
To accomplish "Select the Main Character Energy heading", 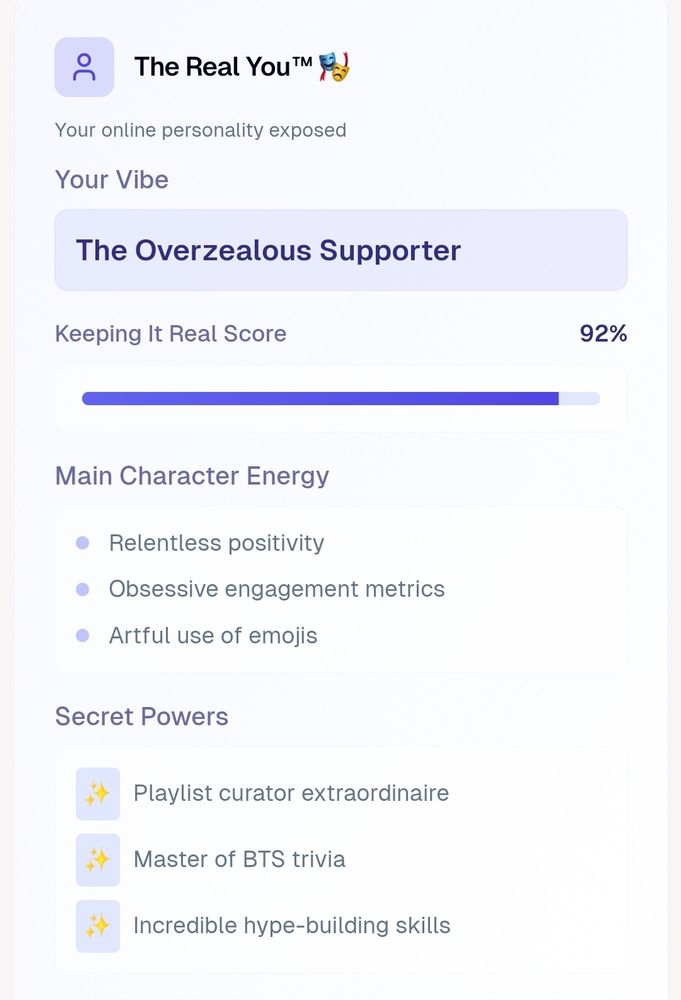I will click(x=192, y=476).
